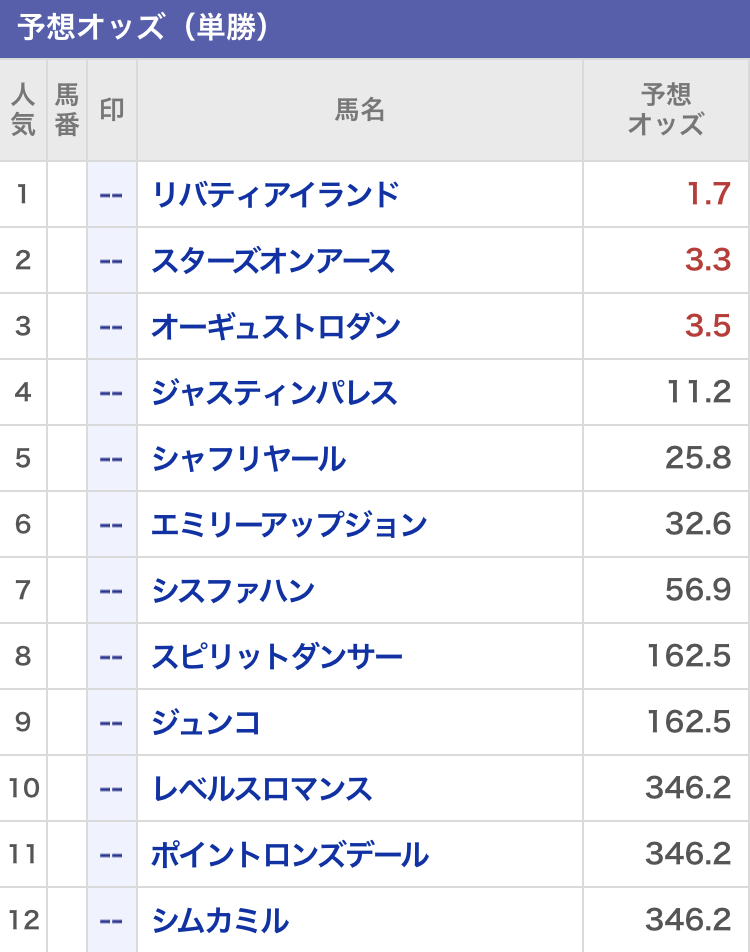Open the シムカミル horse profile

click(x=220, y=921)
